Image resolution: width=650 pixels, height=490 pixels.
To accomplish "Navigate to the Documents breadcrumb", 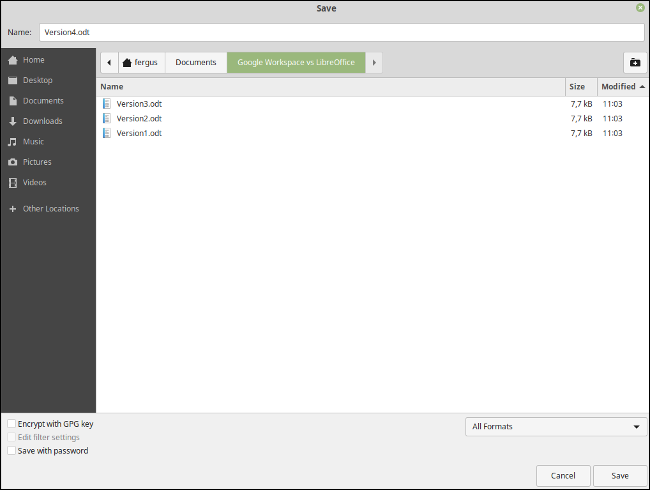I will (196, 62).
